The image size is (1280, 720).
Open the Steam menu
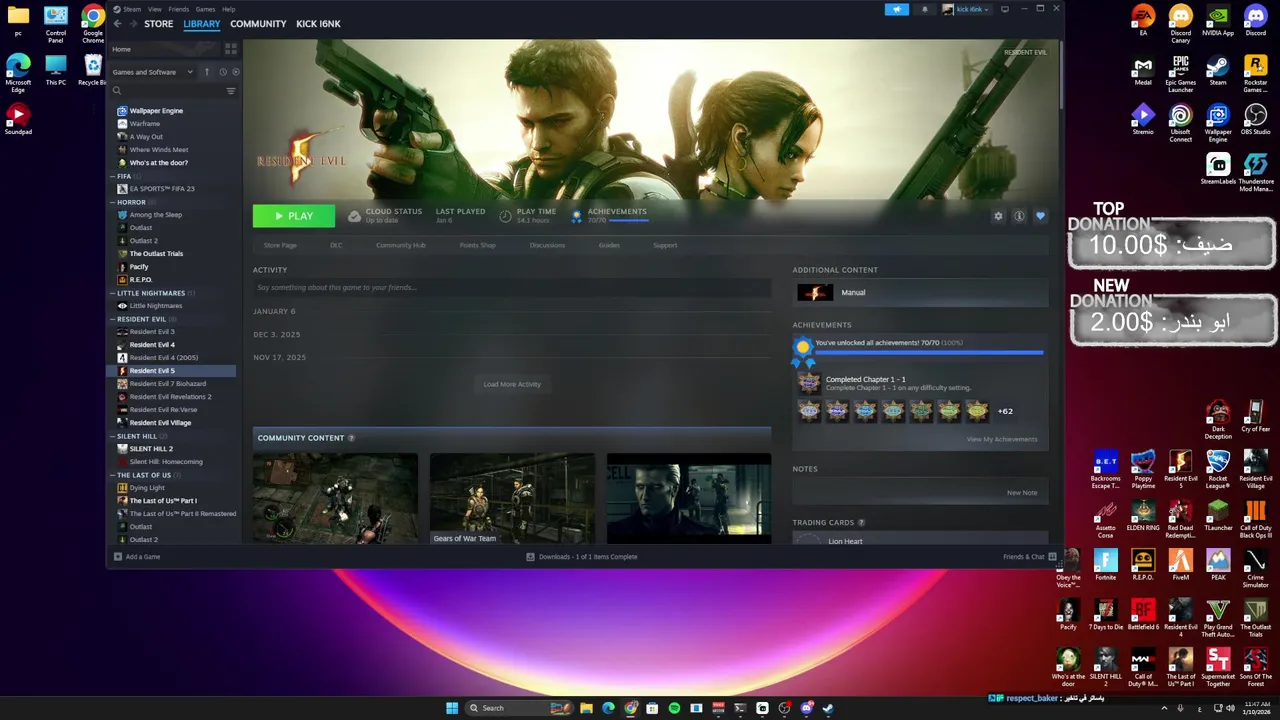[132, 9]
